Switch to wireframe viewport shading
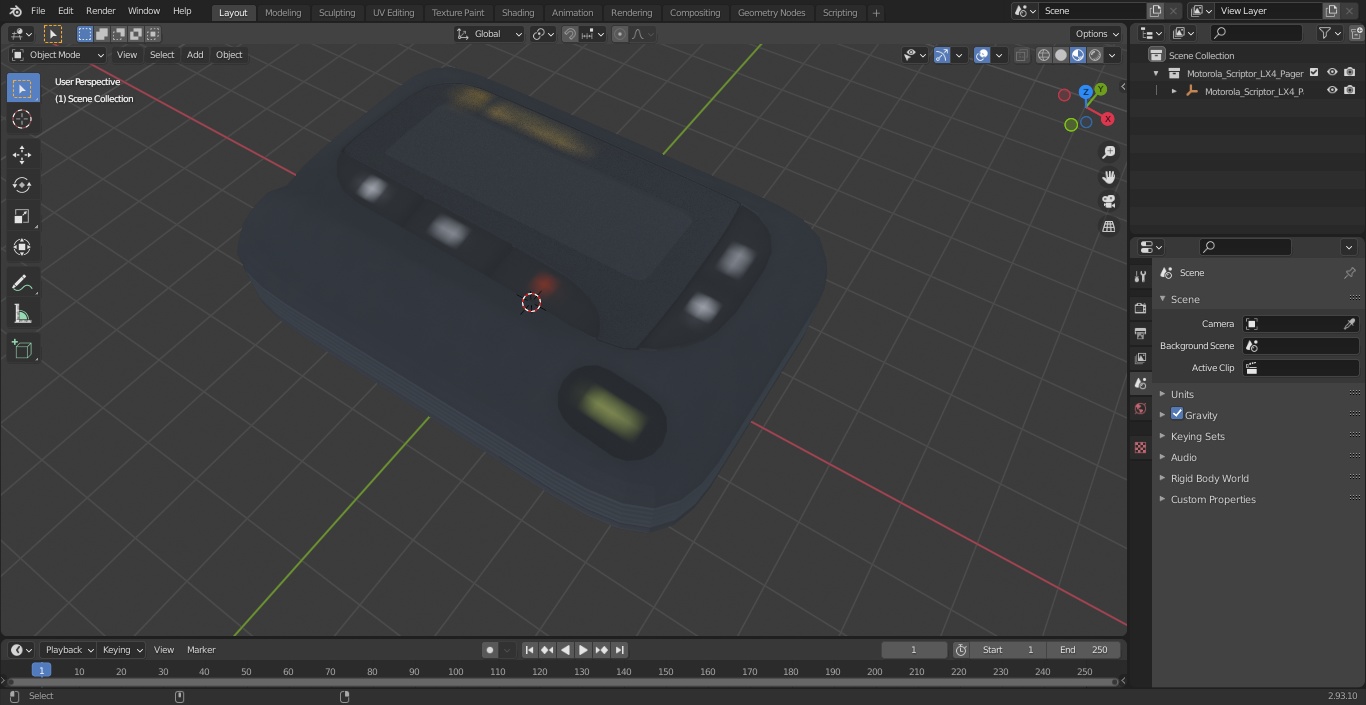The image size is (1366, 705). [1044, 55]
